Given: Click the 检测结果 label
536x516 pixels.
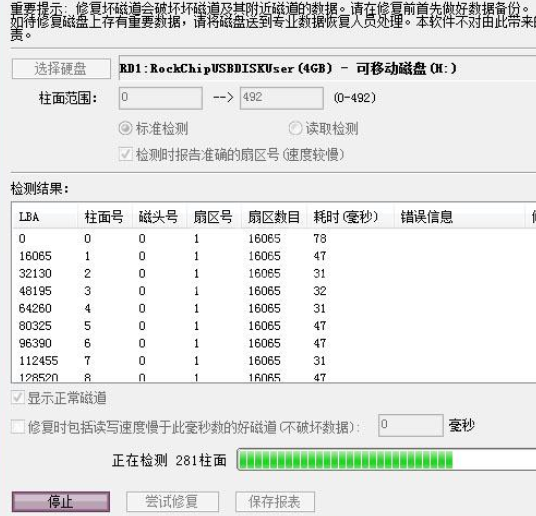Looking at the screenshot, I should 40,188.
